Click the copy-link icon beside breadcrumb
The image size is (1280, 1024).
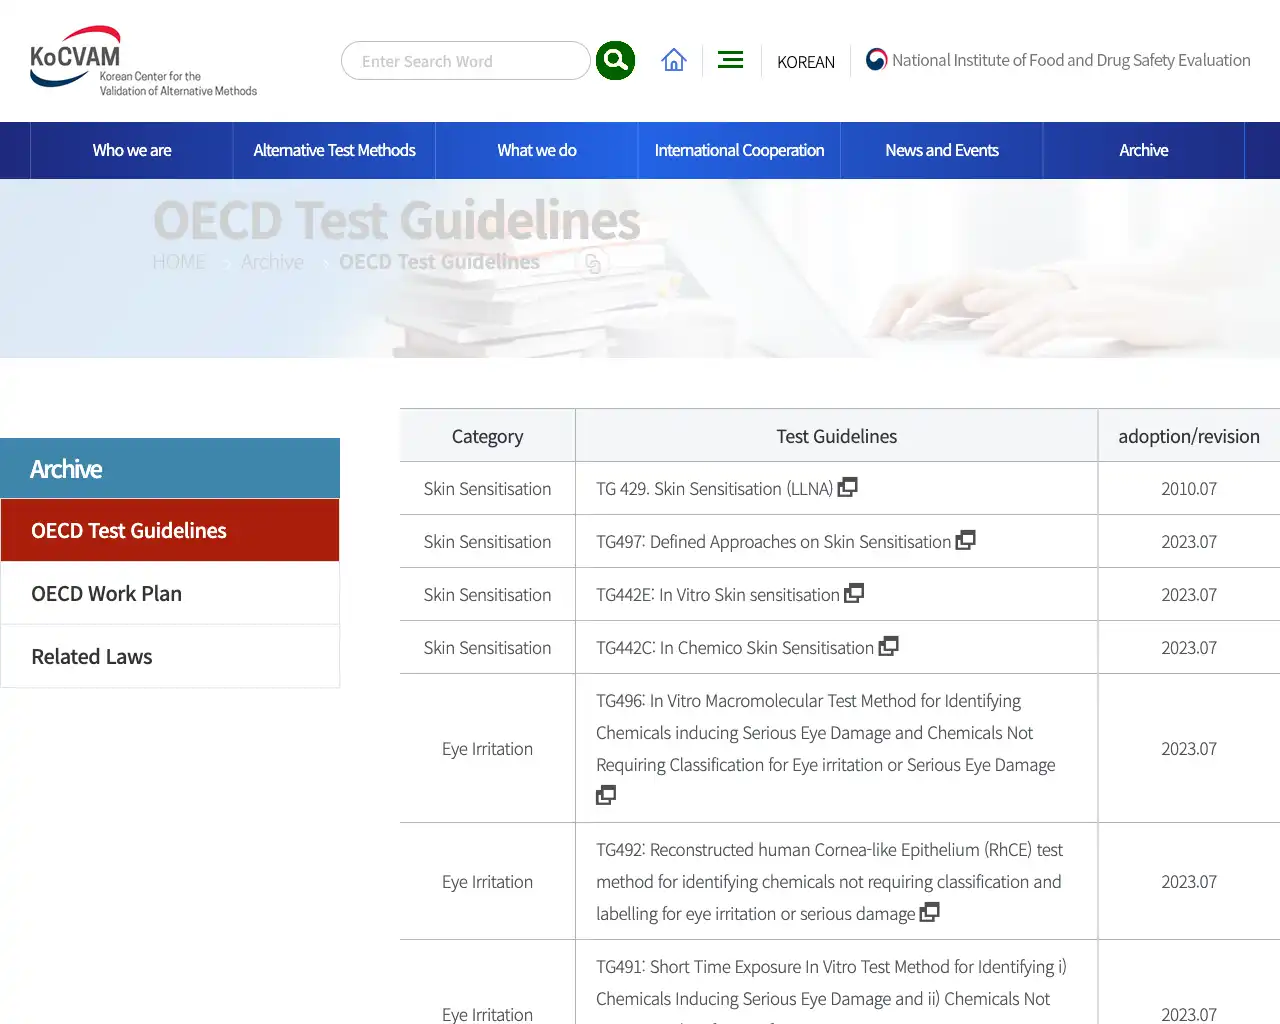coord(593,263)
